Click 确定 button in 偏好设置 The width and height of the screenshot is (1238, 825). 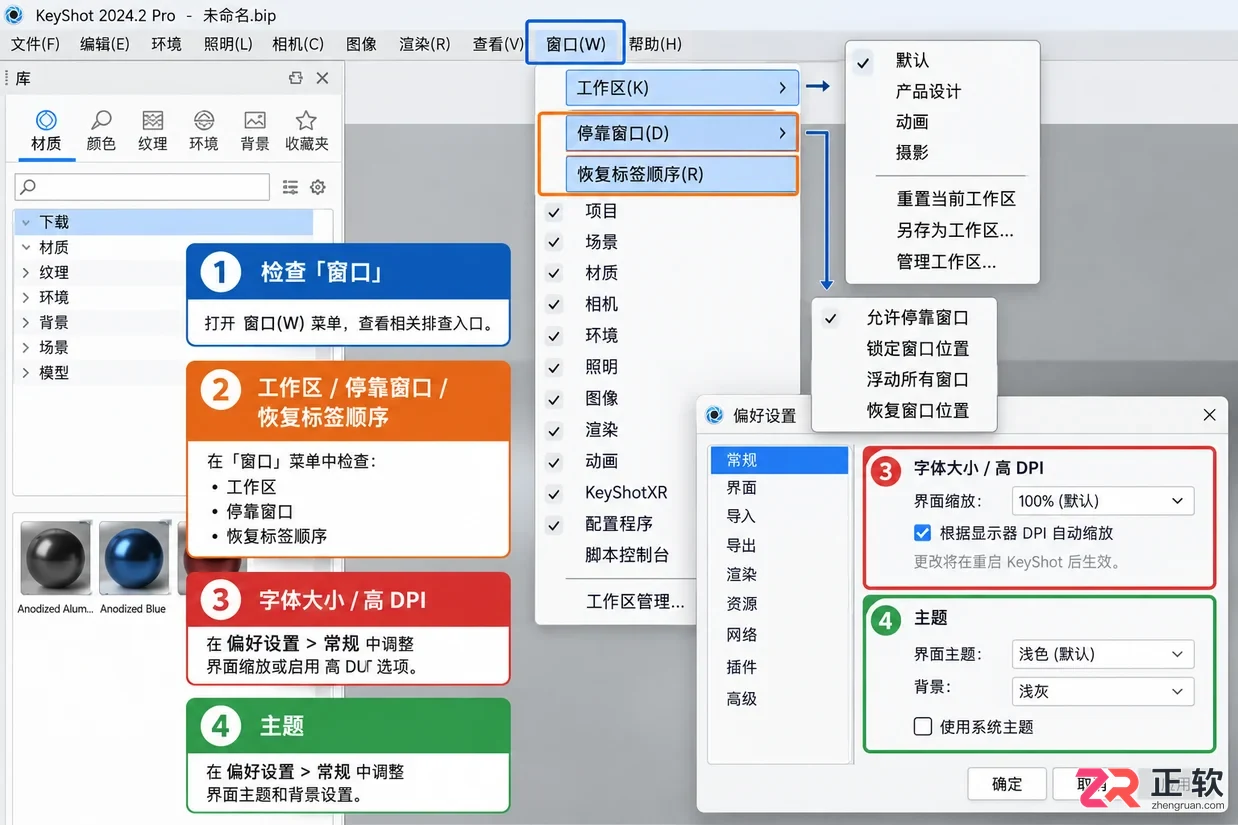pos(1007,784)
